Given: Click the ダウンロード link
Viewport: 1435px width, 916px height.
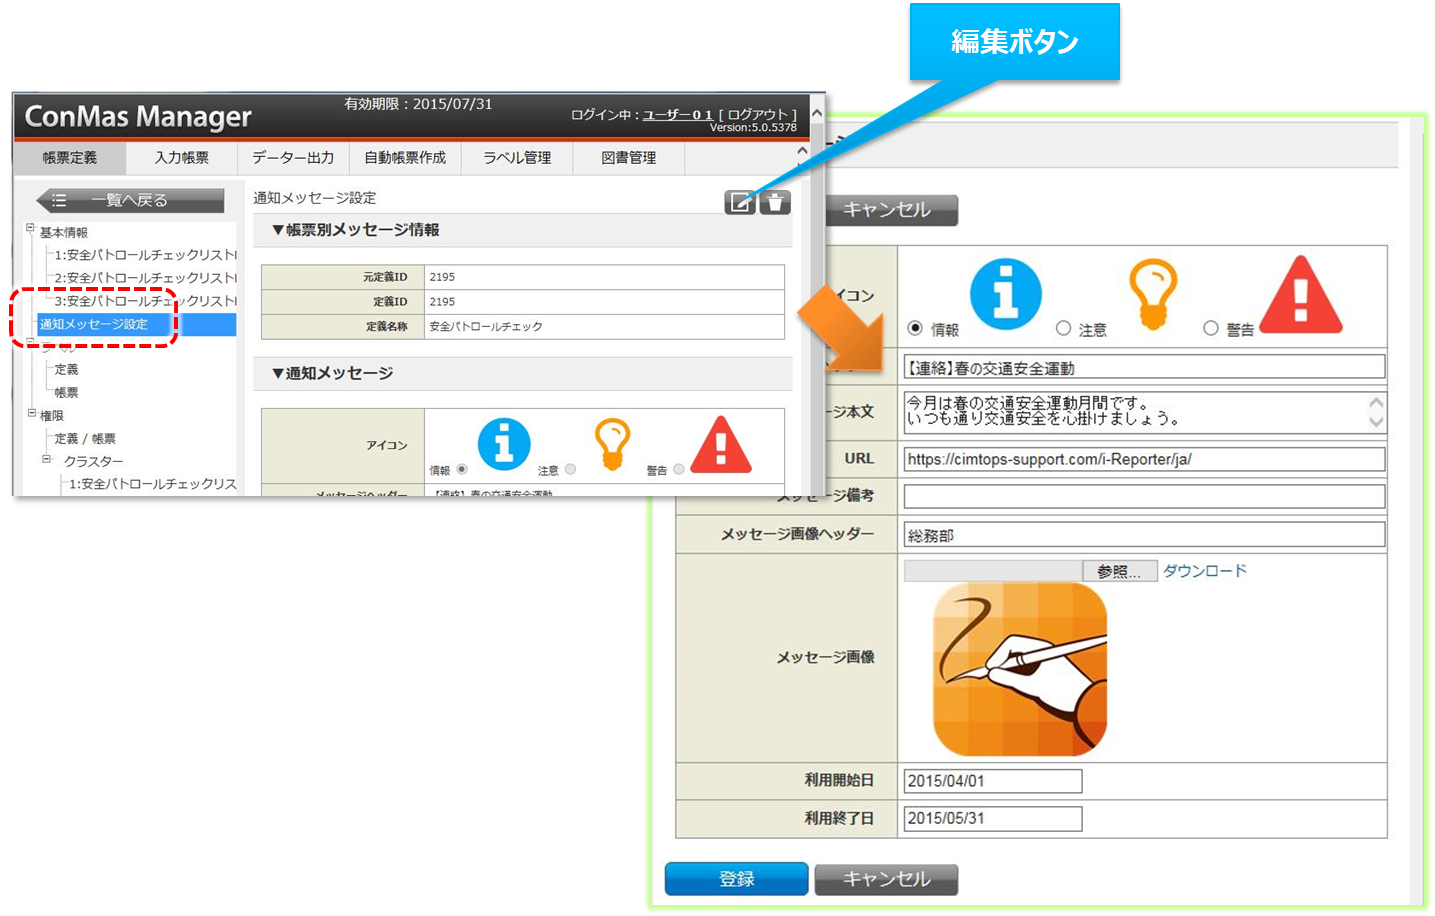Looking at the screenshot, I should coord(1204,570).
